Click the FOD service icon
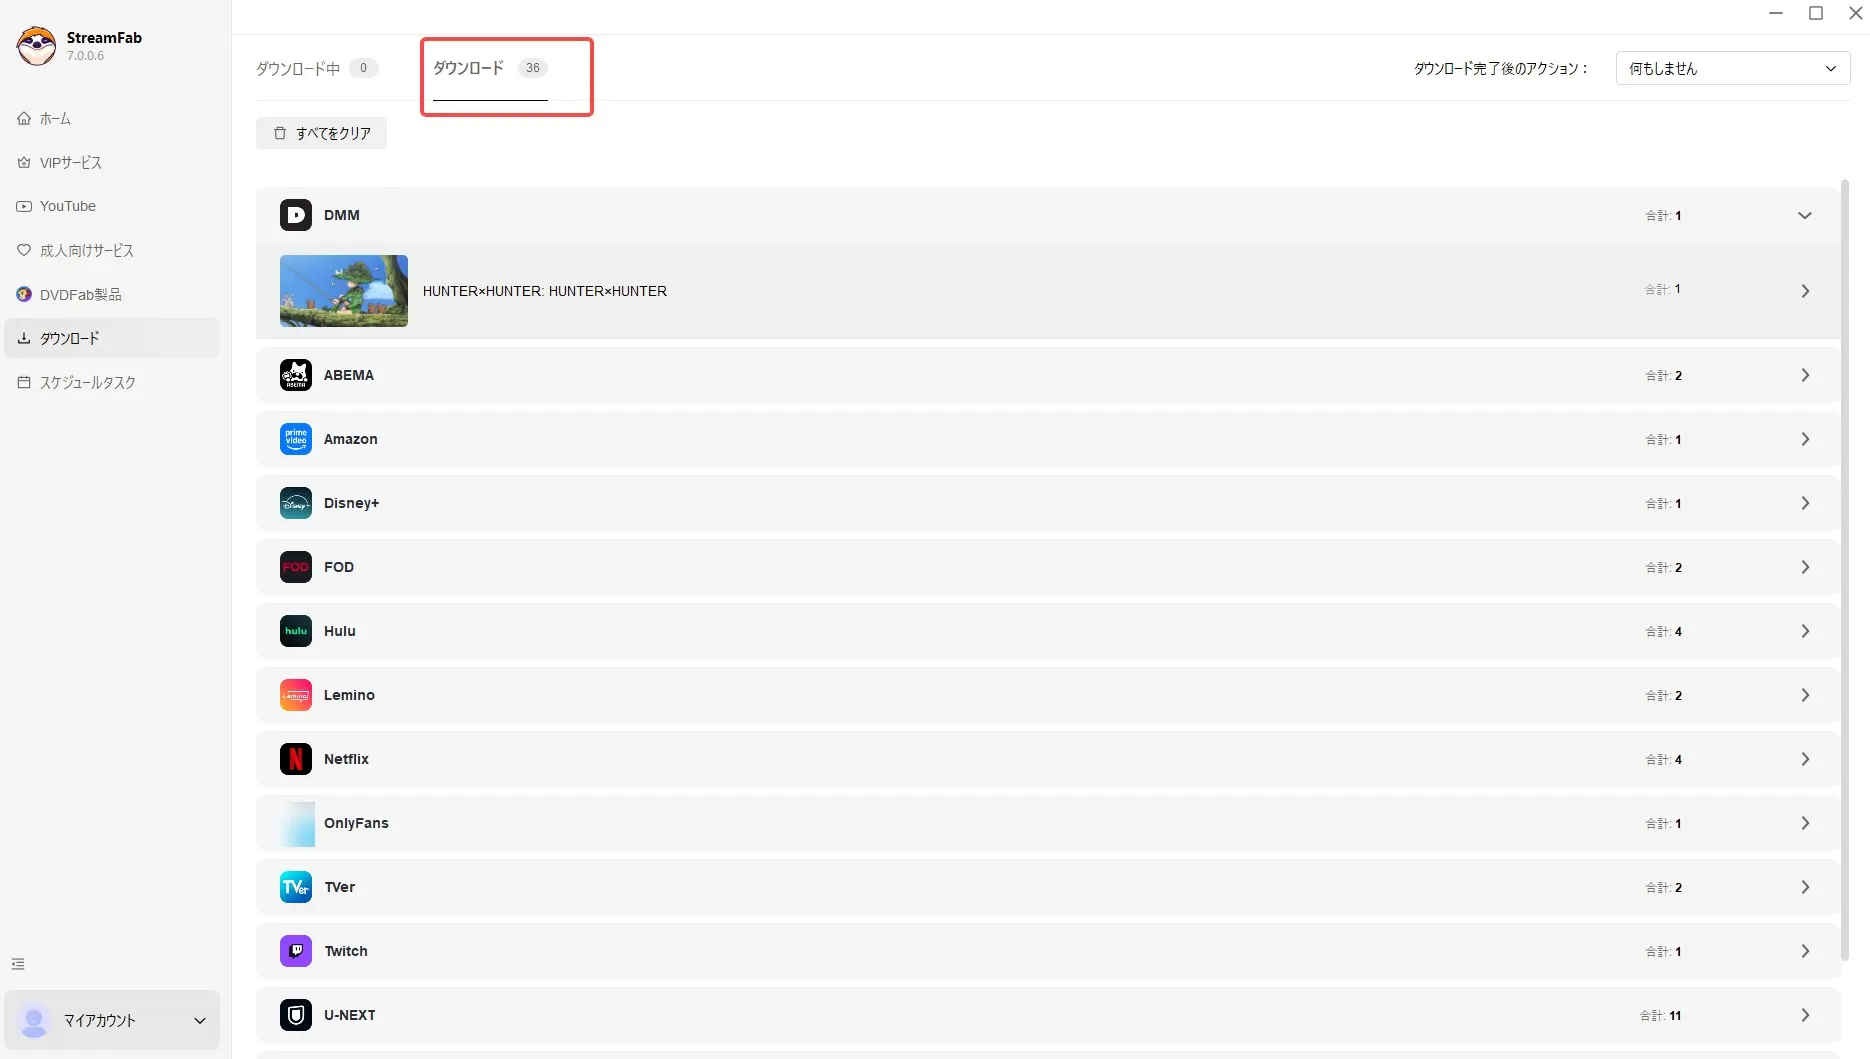 pyautogui.click(x=296, y=567)
